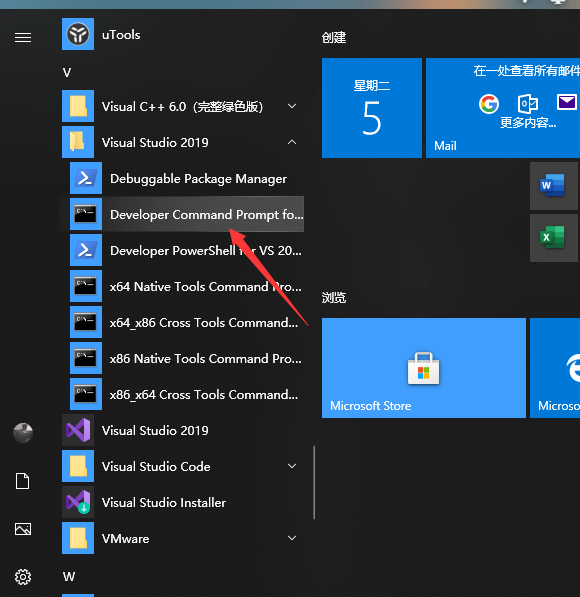580x597 pixels.
Task: Click the 'Mail' label on the mail tile
Action: click(445, 146)
